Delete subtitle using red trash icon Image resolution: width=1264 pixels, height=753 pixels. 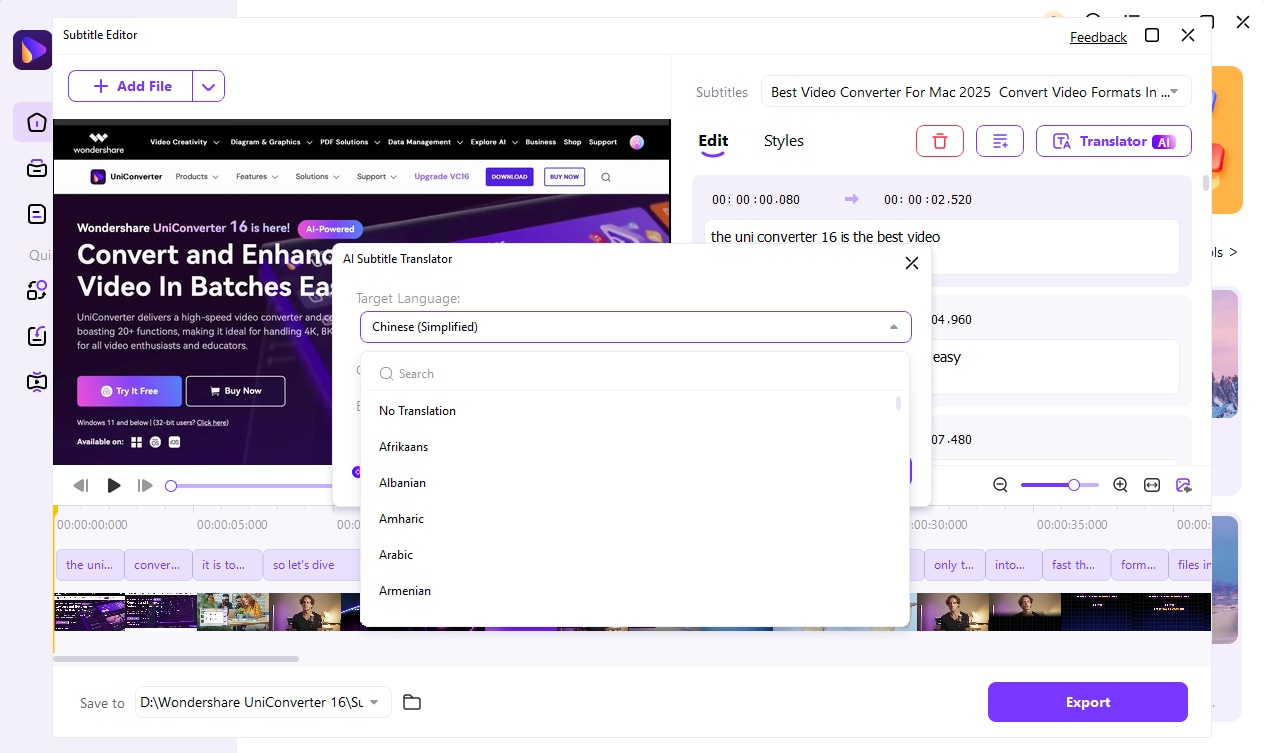(x=939, y=141)
